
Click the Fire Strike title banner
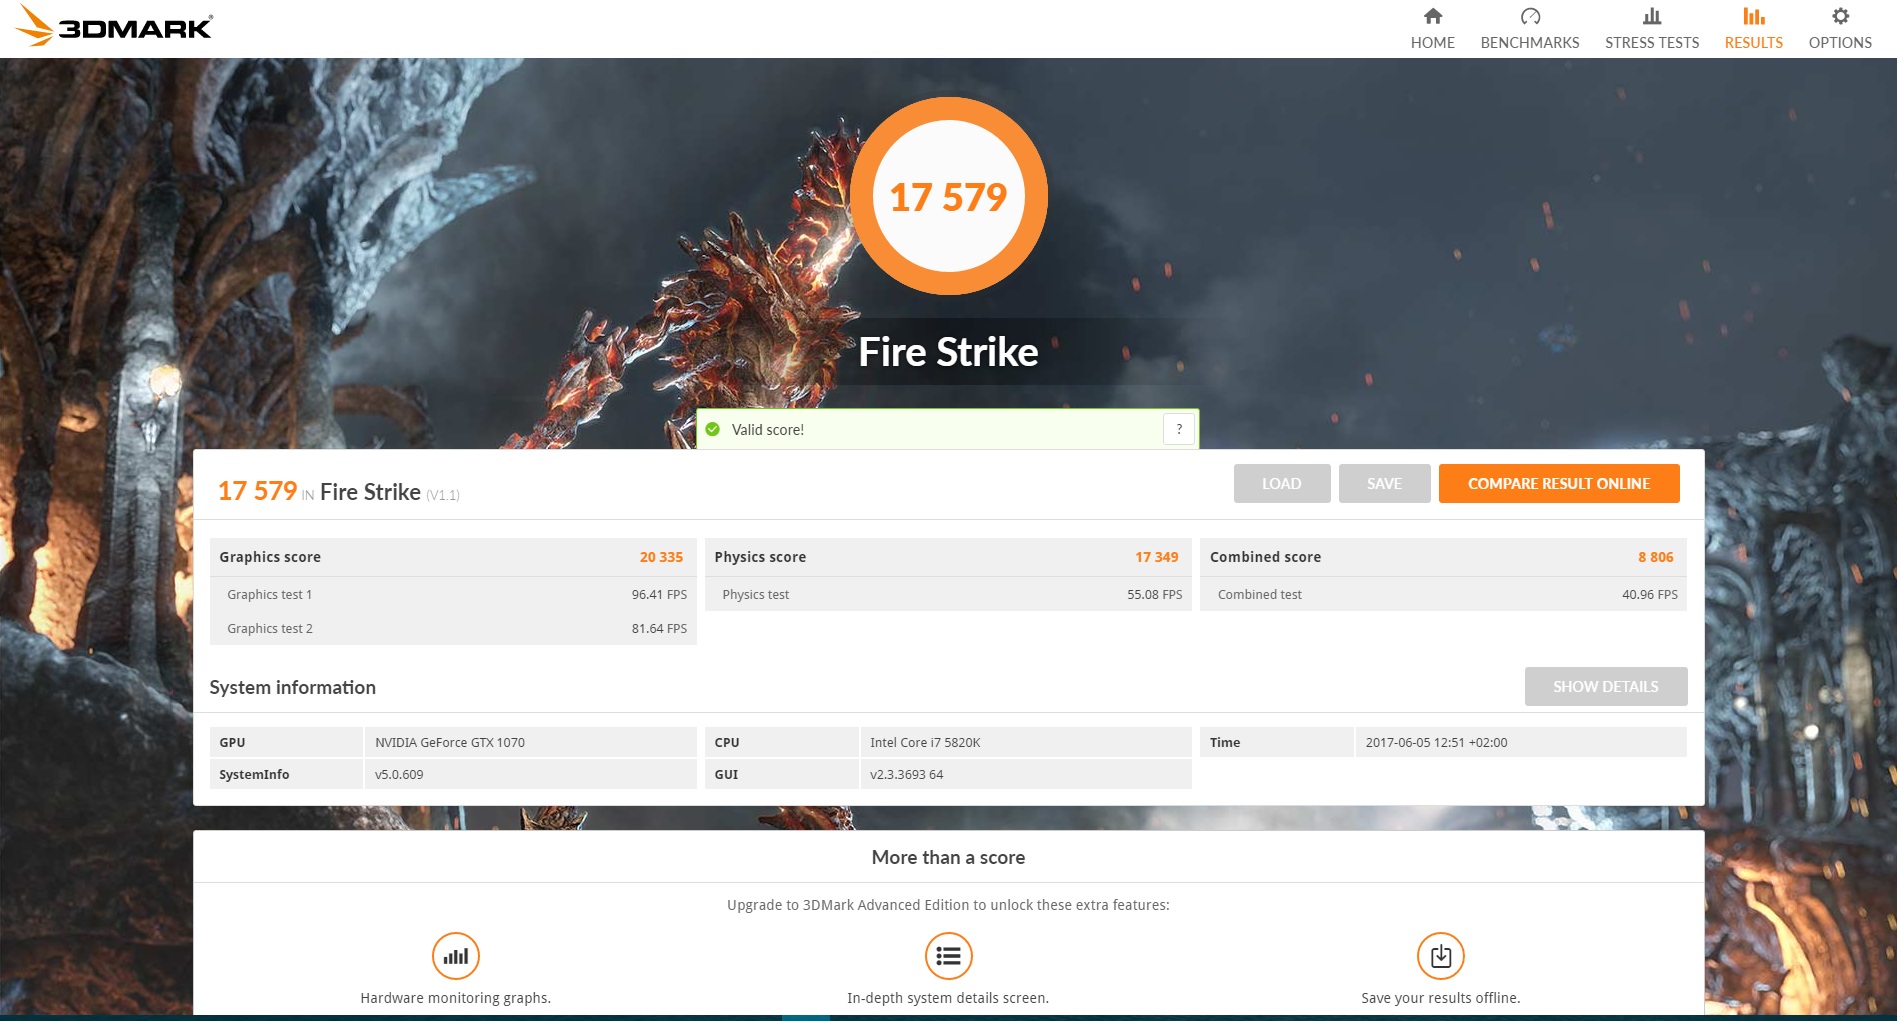948,352
